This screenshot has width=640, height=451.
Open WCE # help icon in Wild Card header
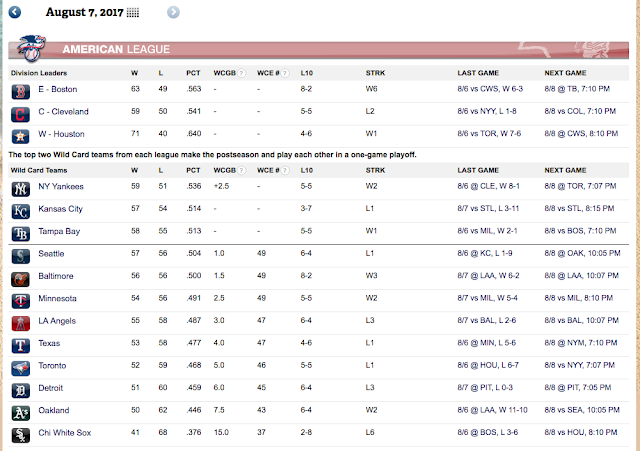(x=285, y=170)
